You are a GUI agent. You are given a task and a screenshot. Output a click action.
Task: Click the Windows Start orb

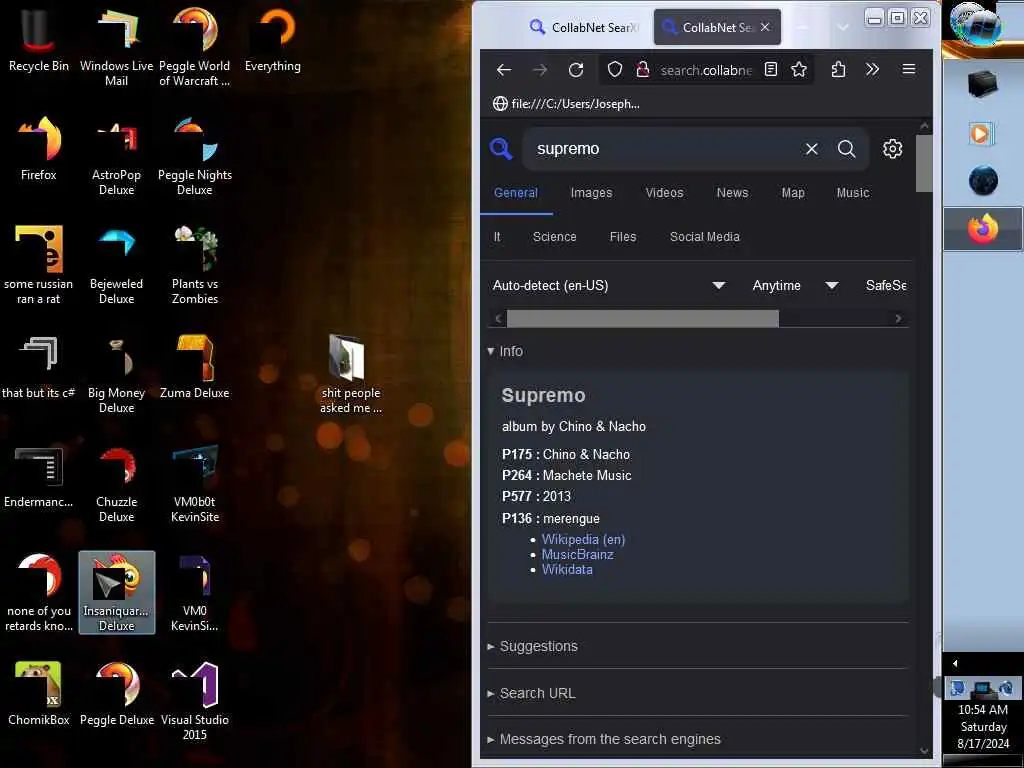tap(976, 25)
